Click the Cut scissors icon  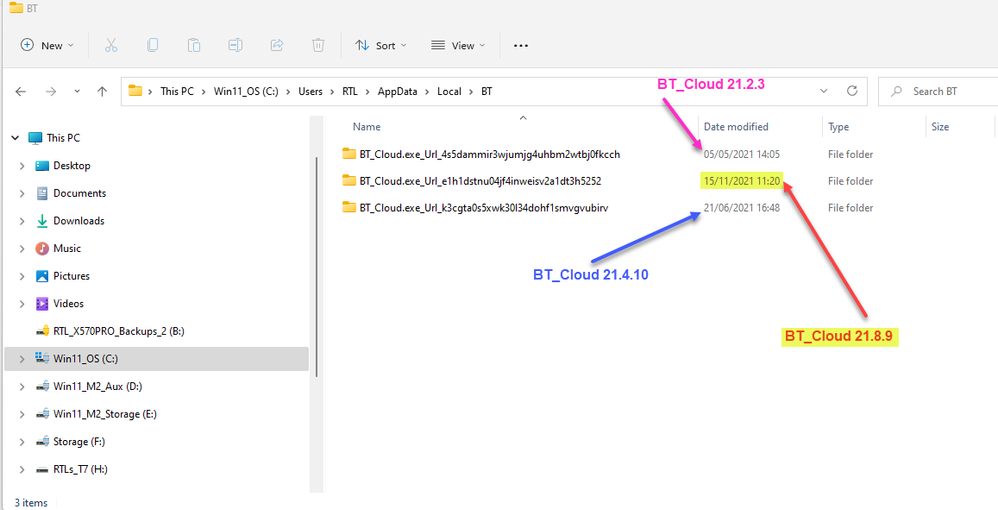coord(111,45)
